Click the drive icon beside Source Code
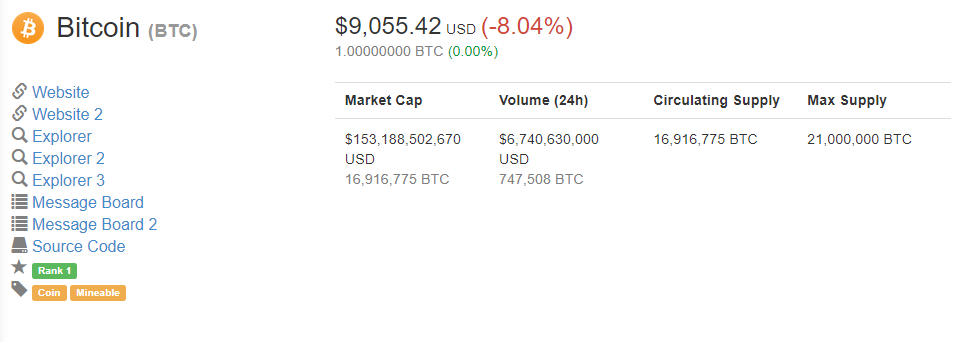The image size is (963, 363). [20, 246]
